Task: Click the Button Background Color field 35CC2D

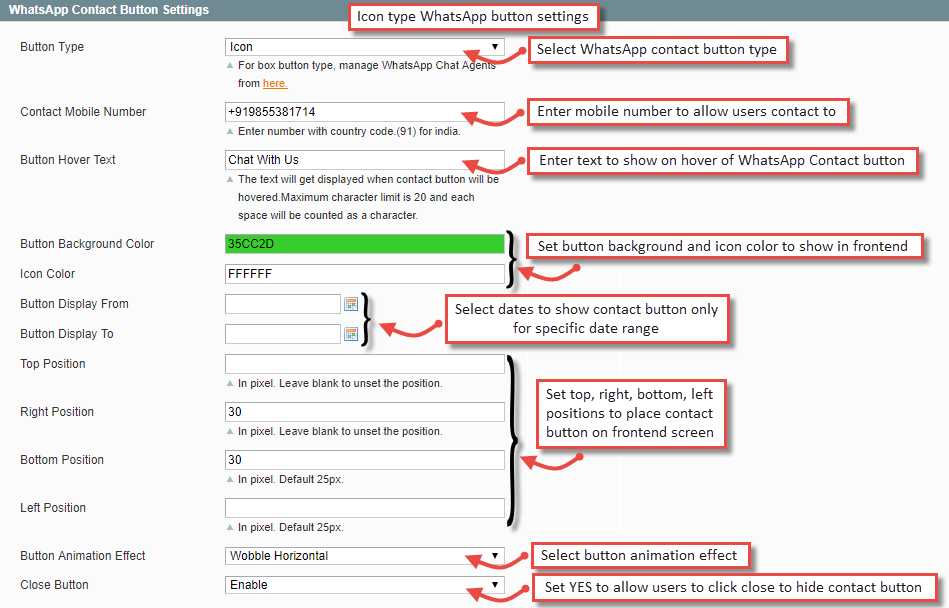Action: [364, 244]
